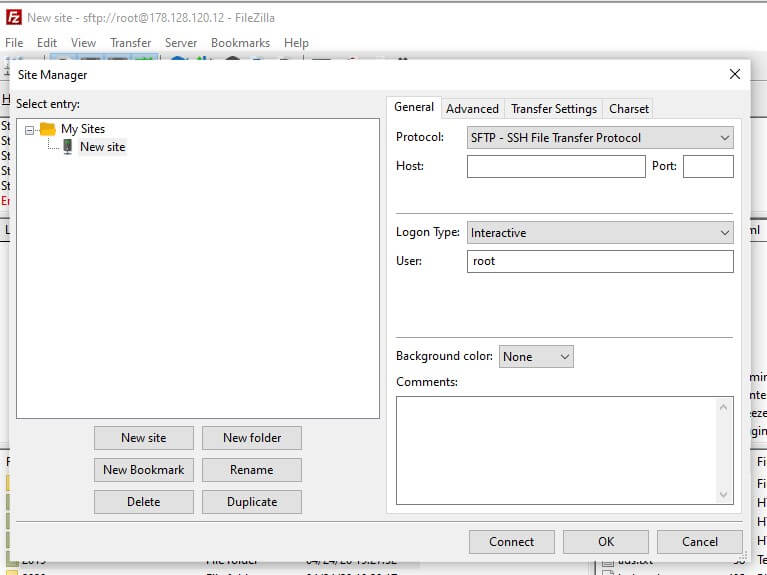The image size is (767, 575).
Task: Focus the Host input field
Action: 556,166
